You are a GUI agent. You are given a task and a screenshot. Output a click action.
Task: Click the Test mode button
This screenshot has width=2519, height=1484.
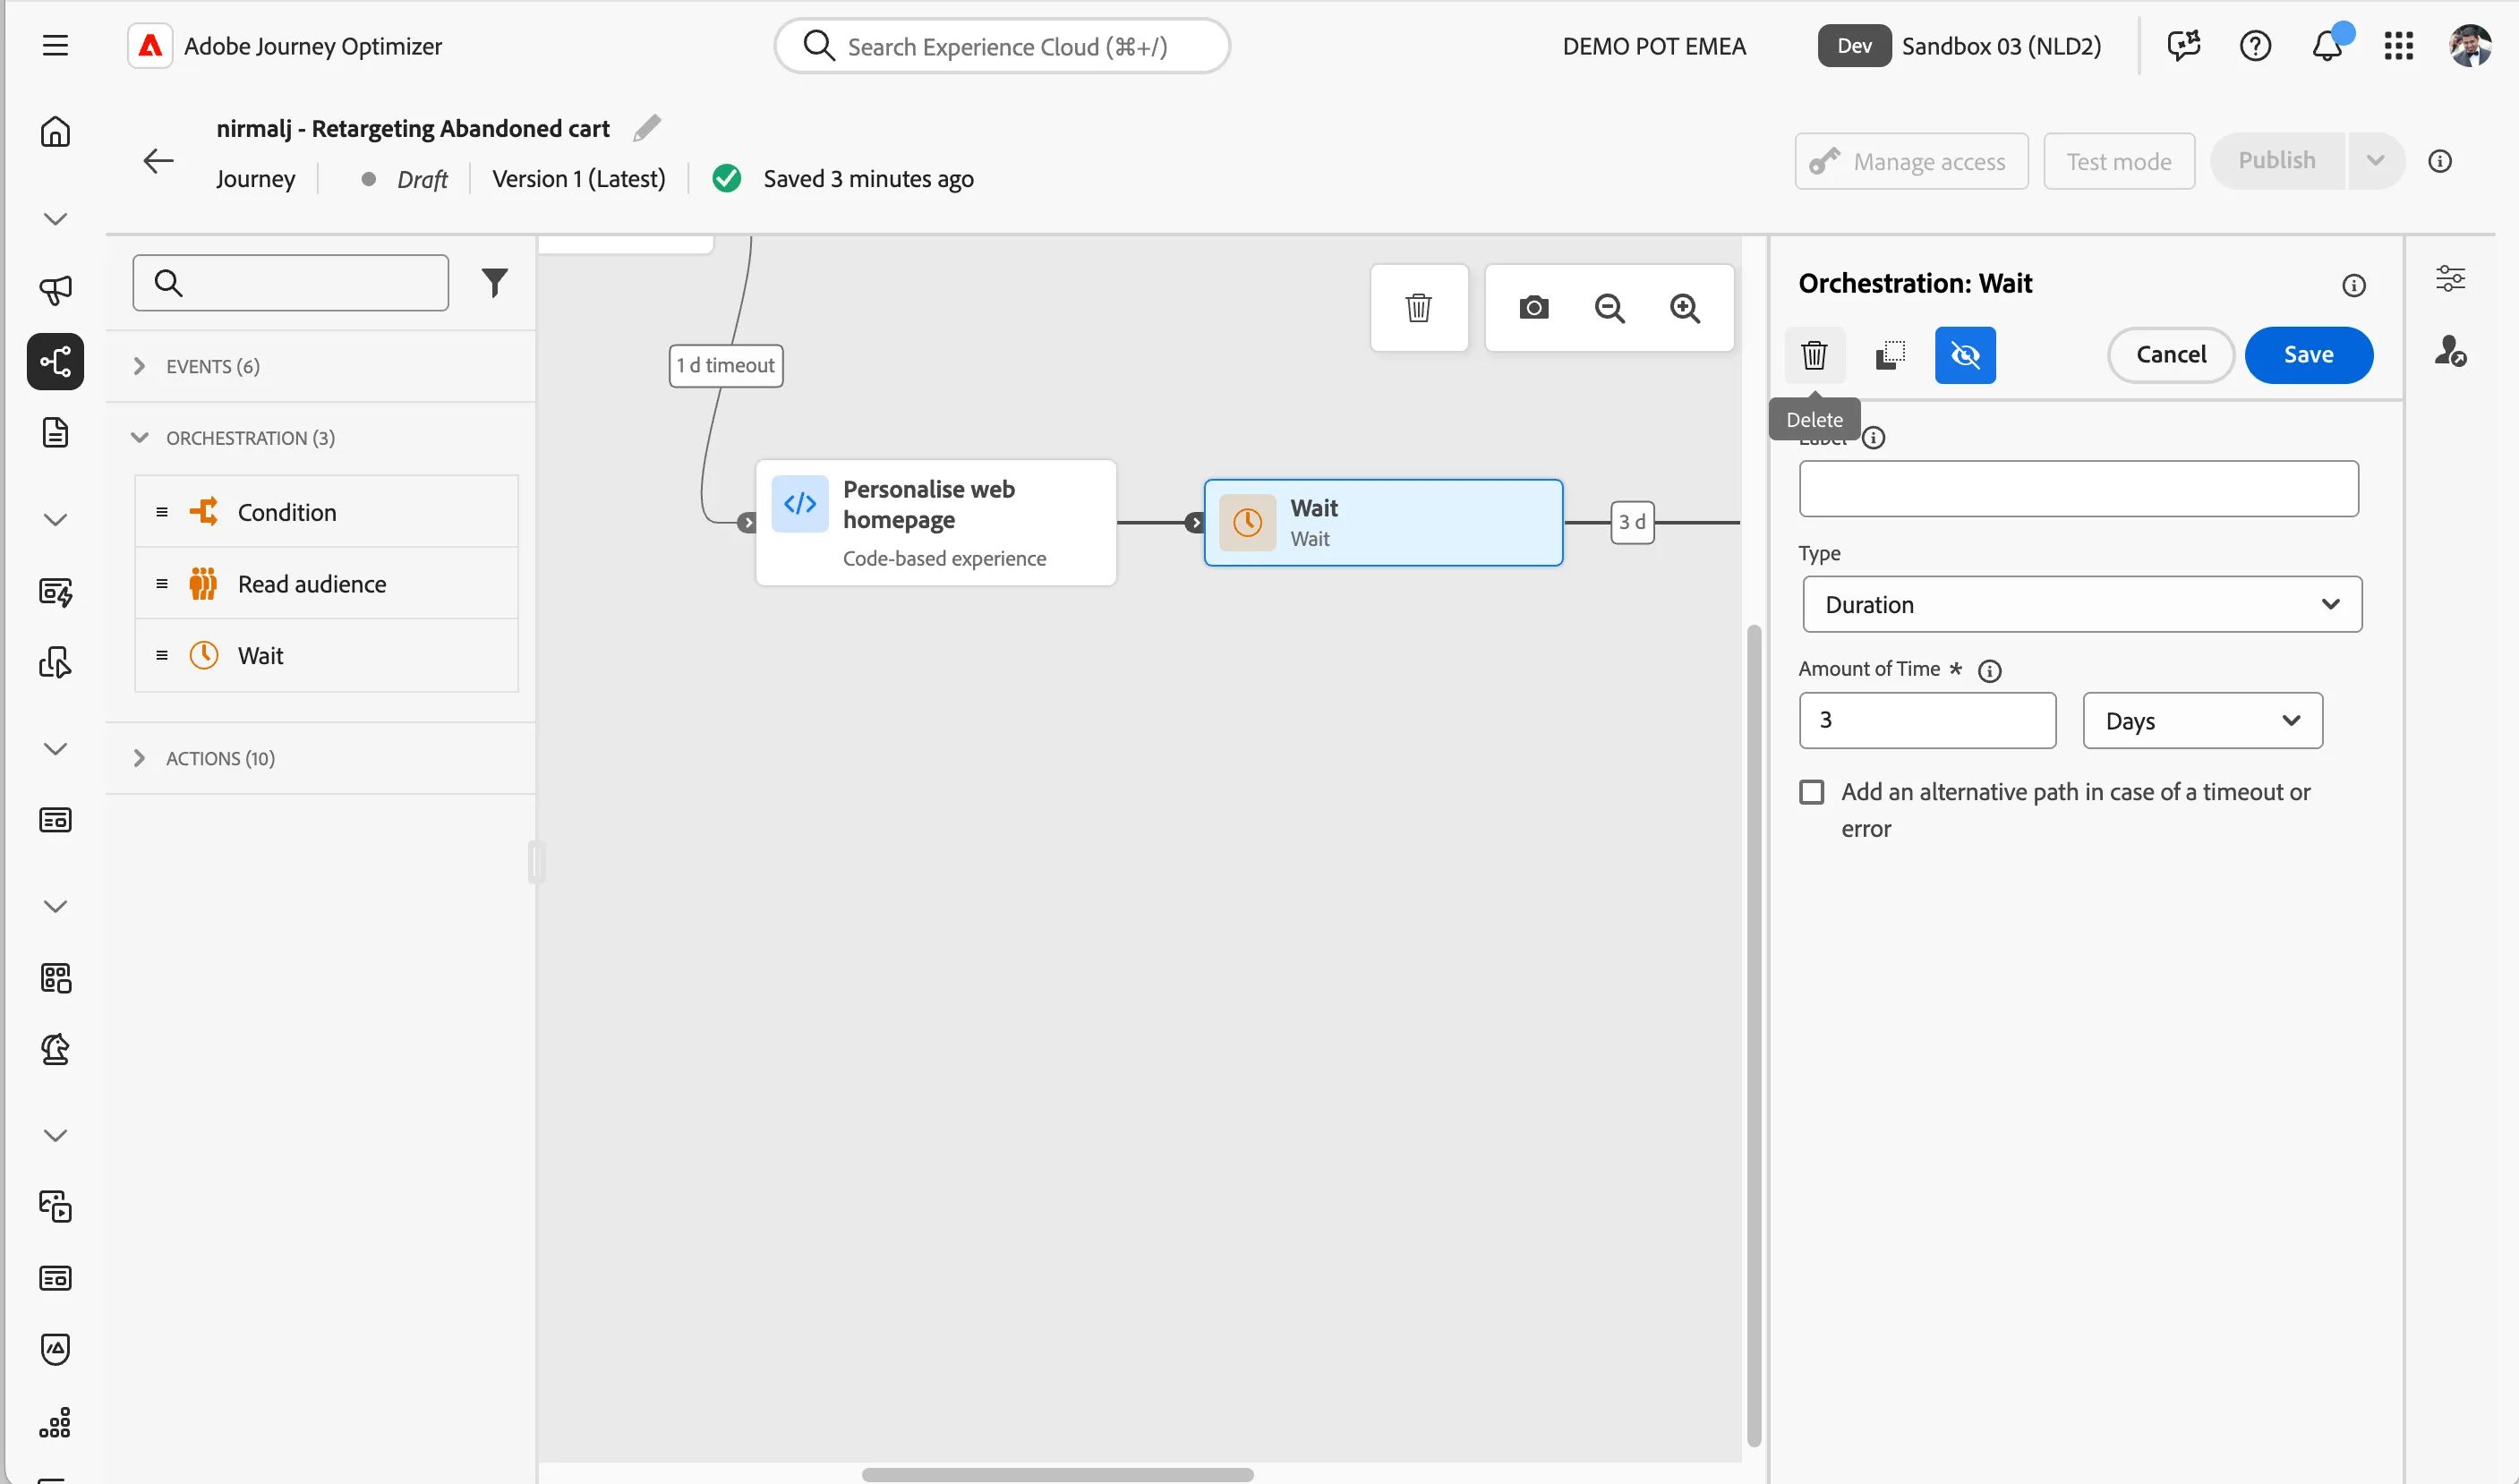[2118, 161]
